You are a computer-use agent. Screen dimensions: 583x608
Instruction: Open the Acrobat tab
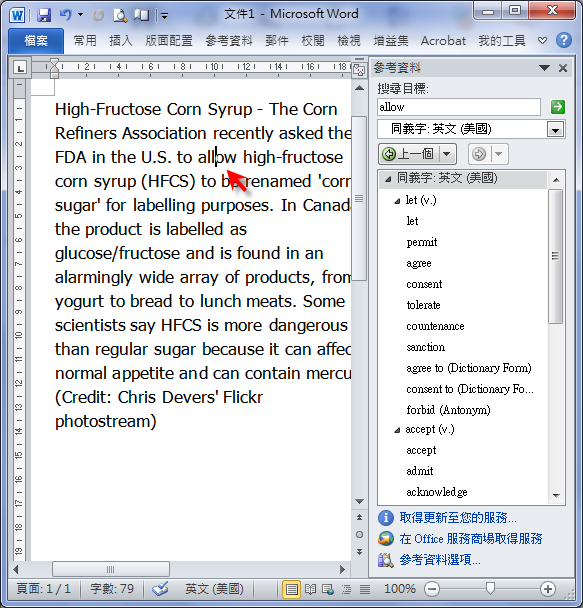443,40
